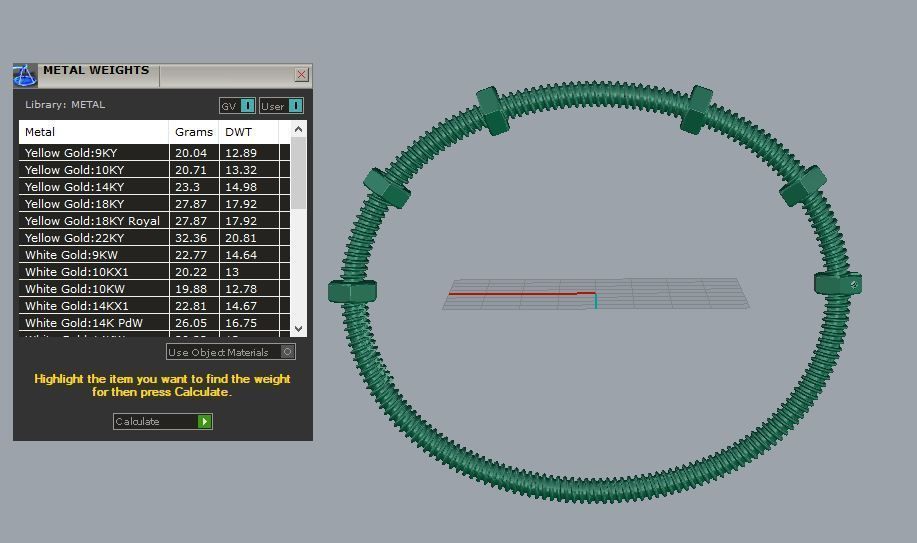Click the 13 DWT value
Viewport: 917px width, 543px height.
coord(232,272)
